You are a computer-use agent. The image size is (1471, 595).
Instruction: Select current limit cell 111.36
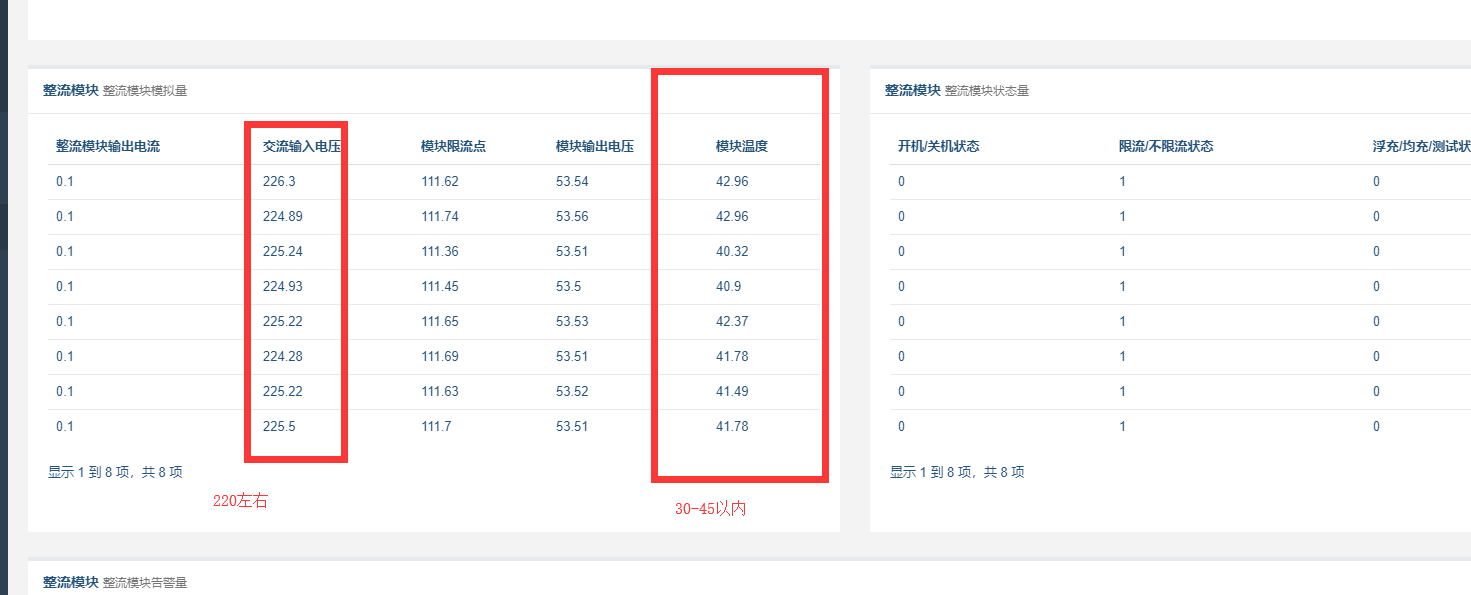pos(440,251)
